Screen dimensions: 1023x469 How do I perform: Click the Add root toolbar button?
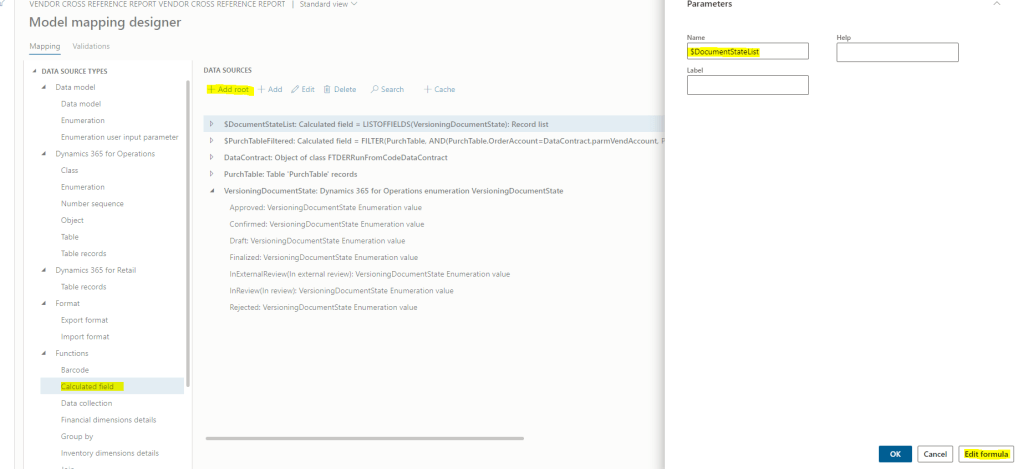coord(228,89)
